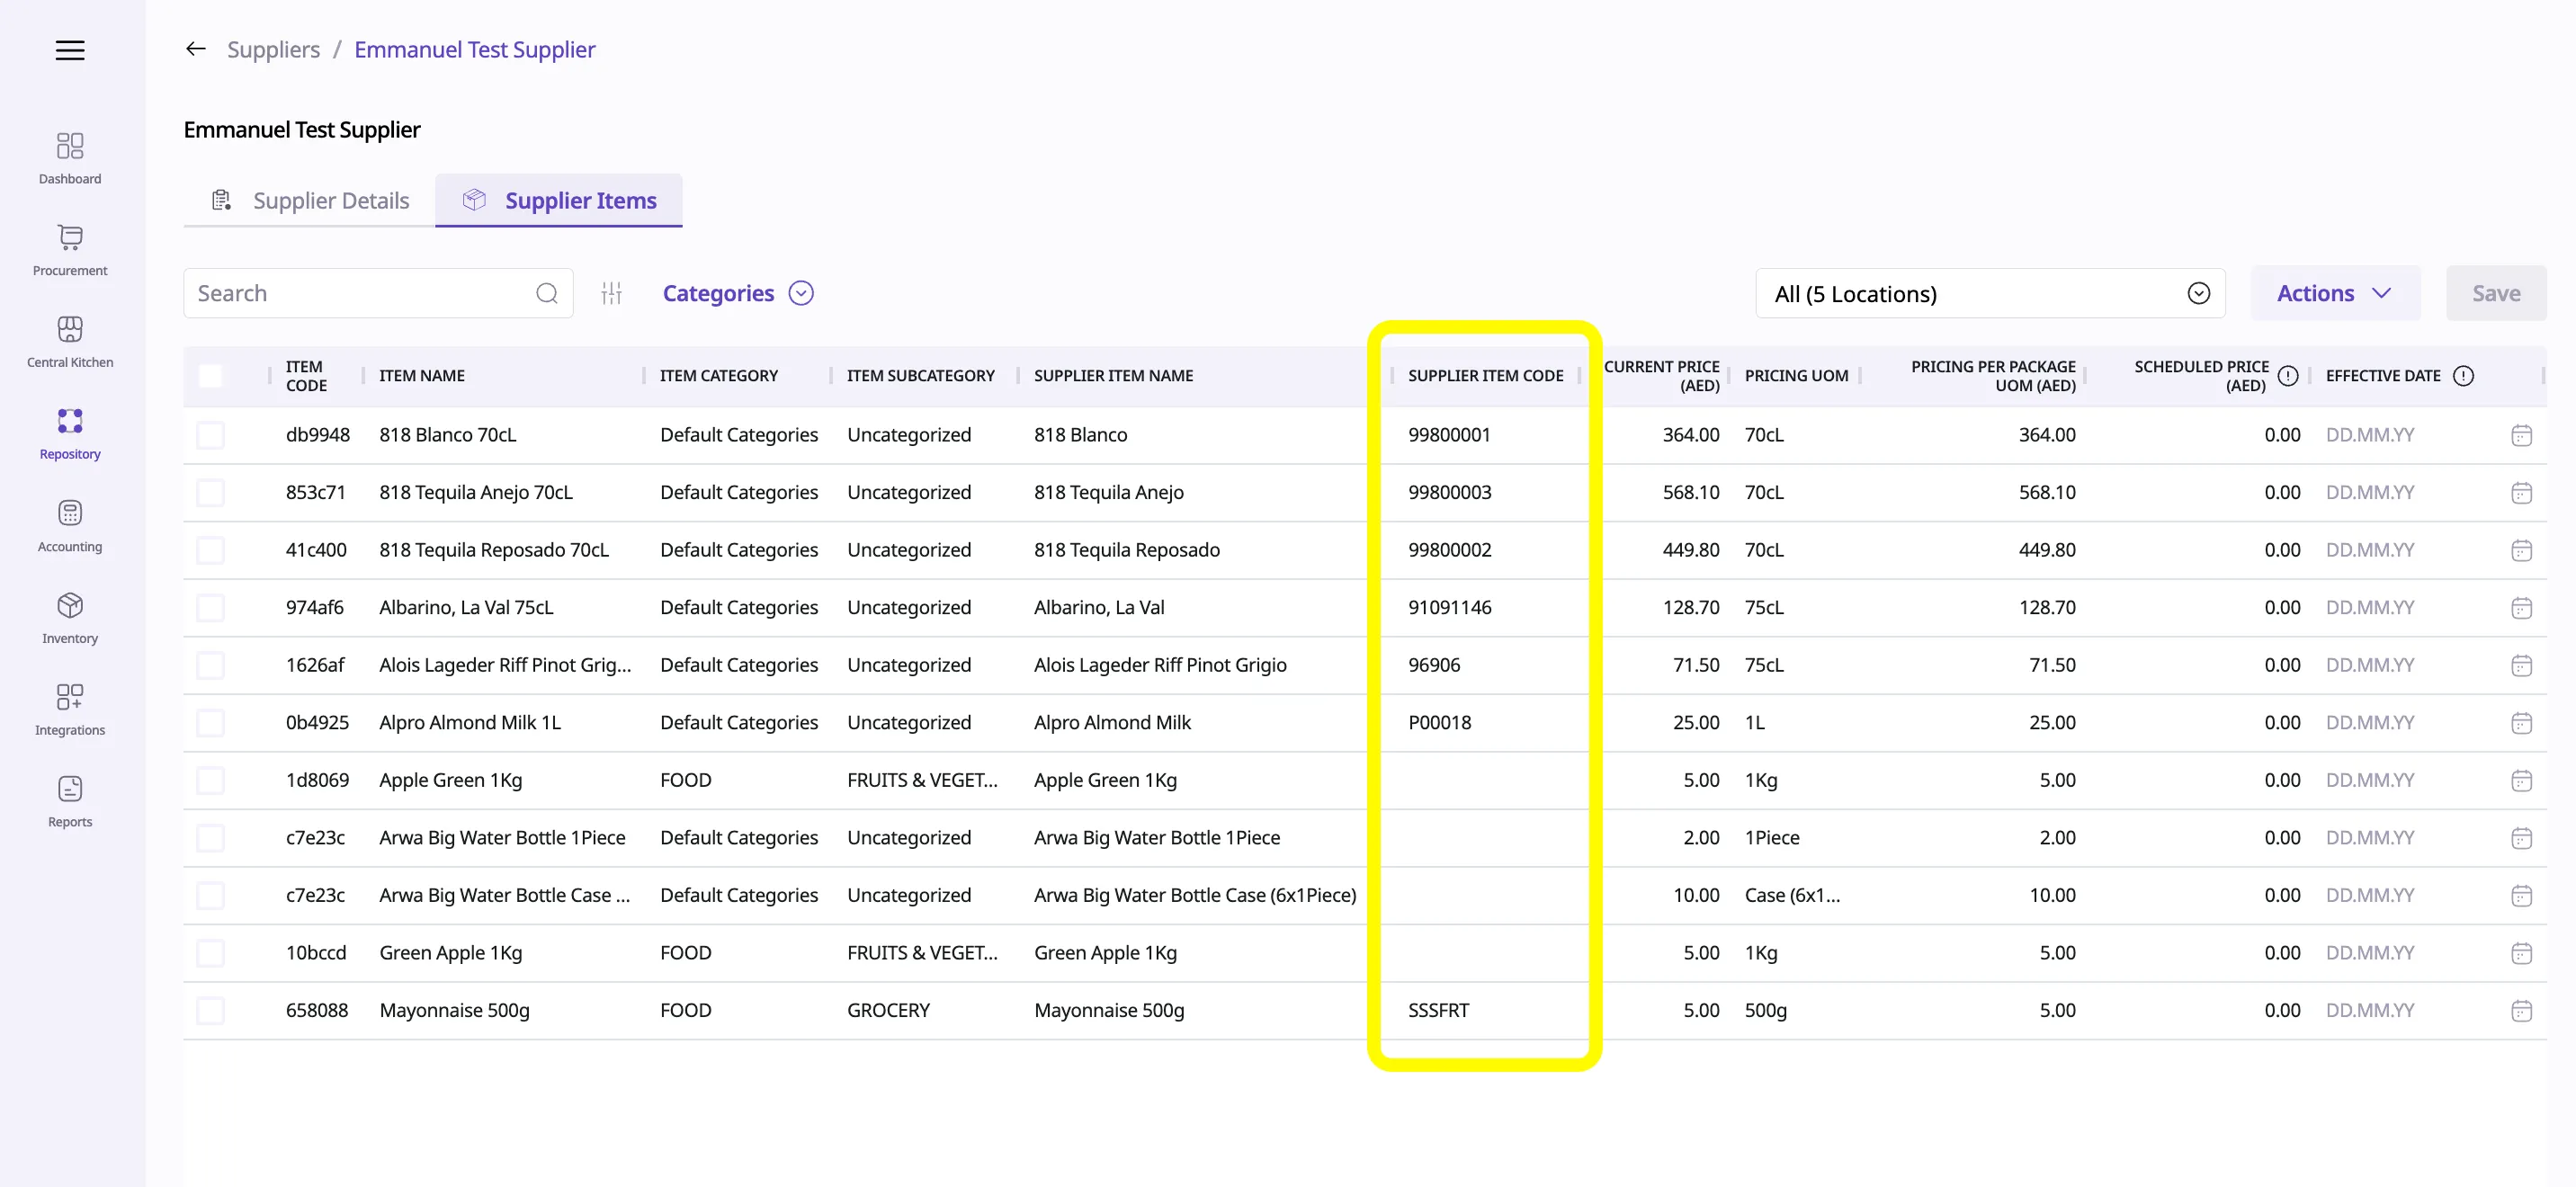The height and width of the screenshot is (1187, 2576).
Task: Check the 818 Blanco 70cL row checkbox
Action: coord(210,435)
